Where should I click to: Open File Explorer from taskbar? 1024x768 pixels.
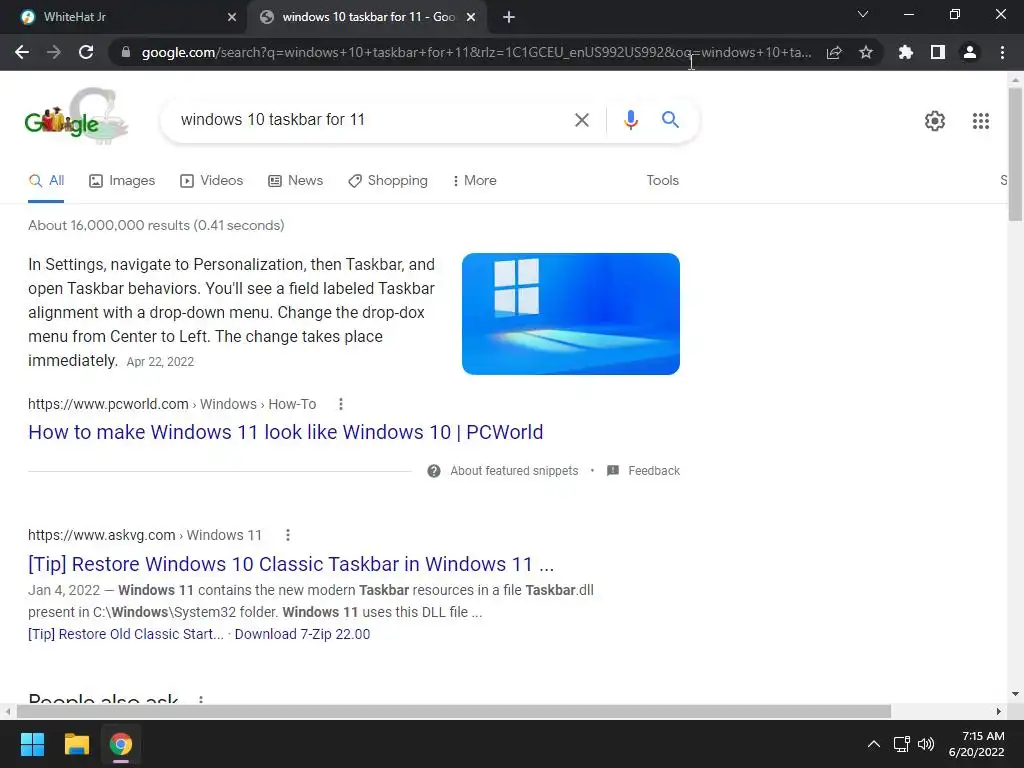pos(76,744)
